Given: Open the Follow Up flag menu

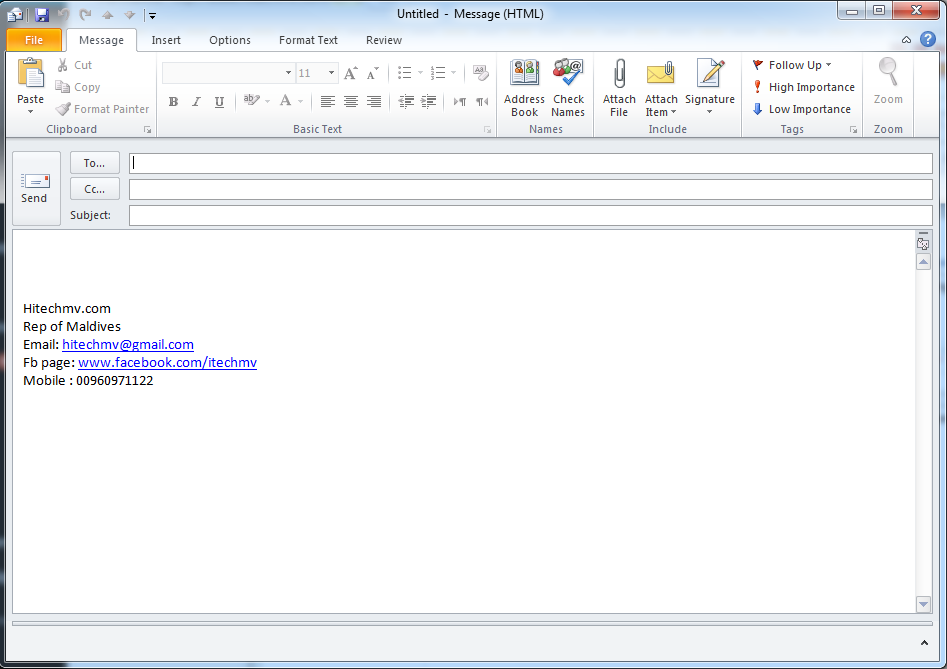Looking at the screenshot, I should coord(792,65).
